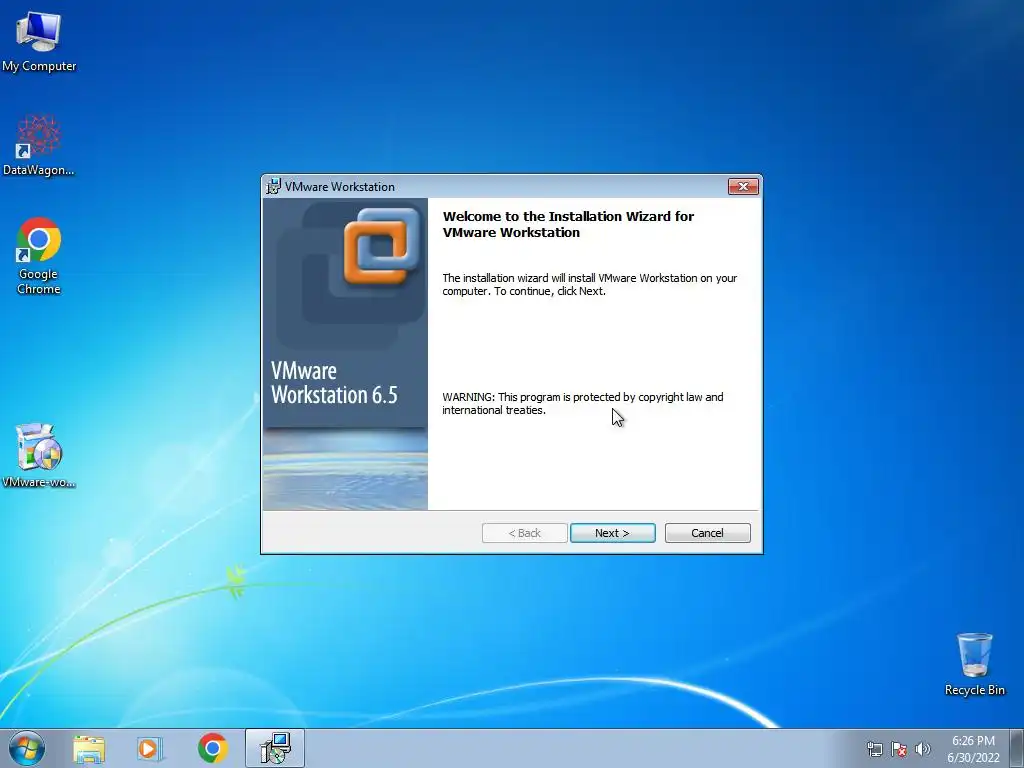Click the network tray icon

874,749
